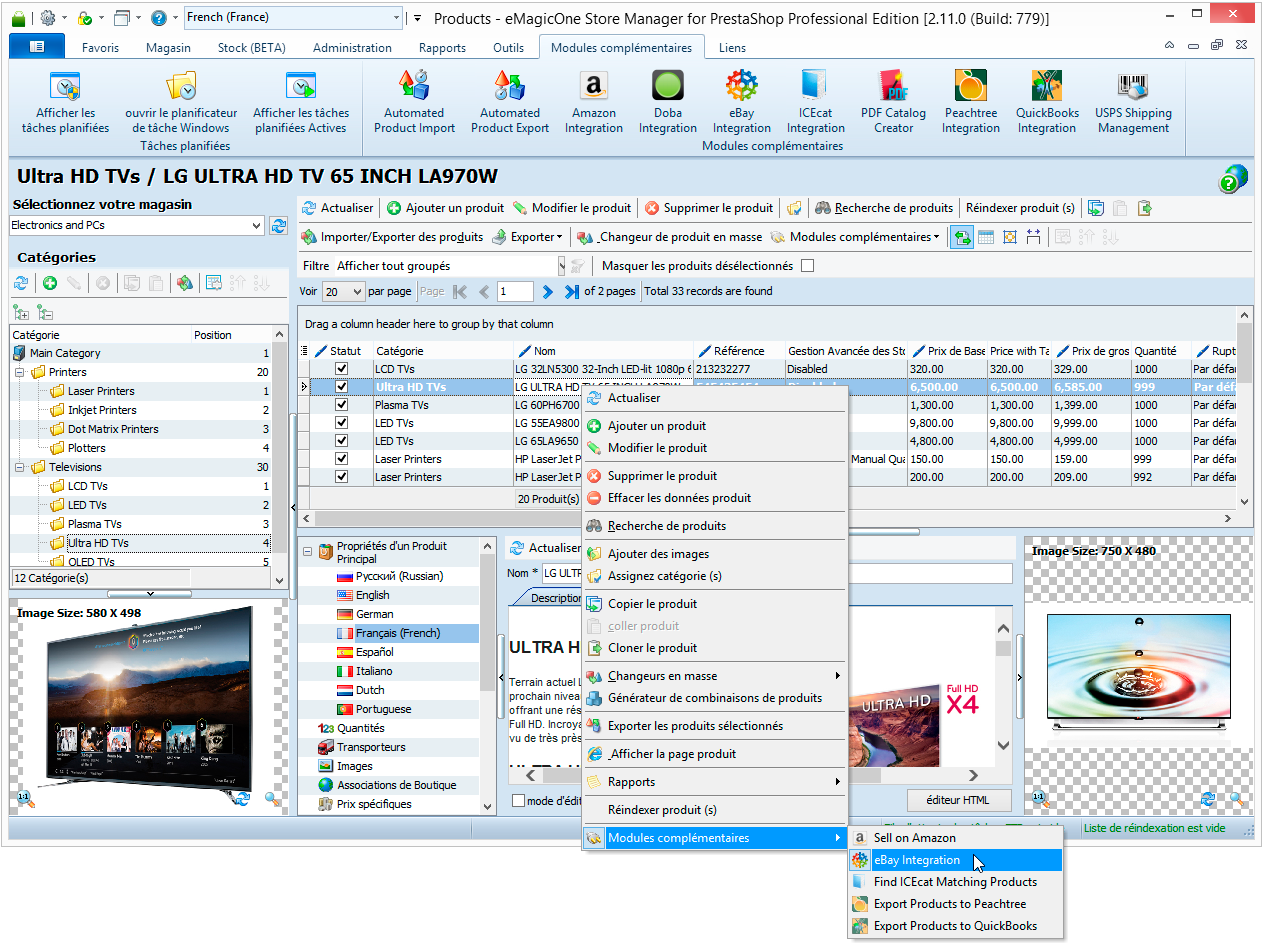Viewport: 1263px width, 945px height.
Task: Collapse Propriétés d'un Produit Principal node
Action: (308, 552)
